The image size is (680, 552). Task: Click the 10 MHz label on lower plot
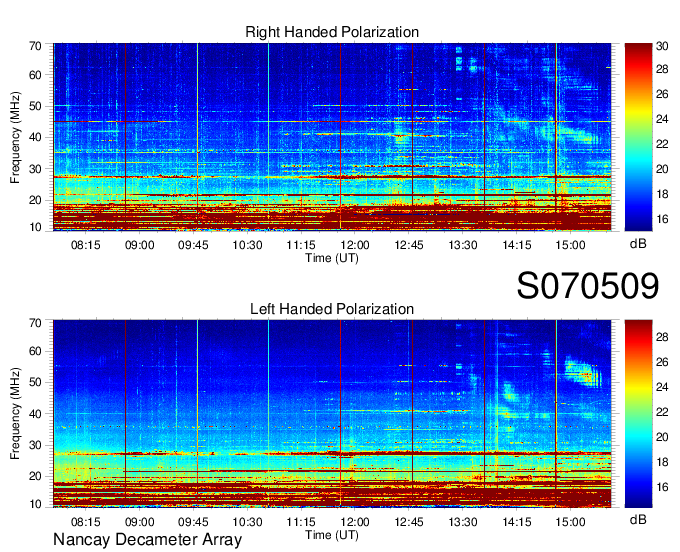click(35, 504)
